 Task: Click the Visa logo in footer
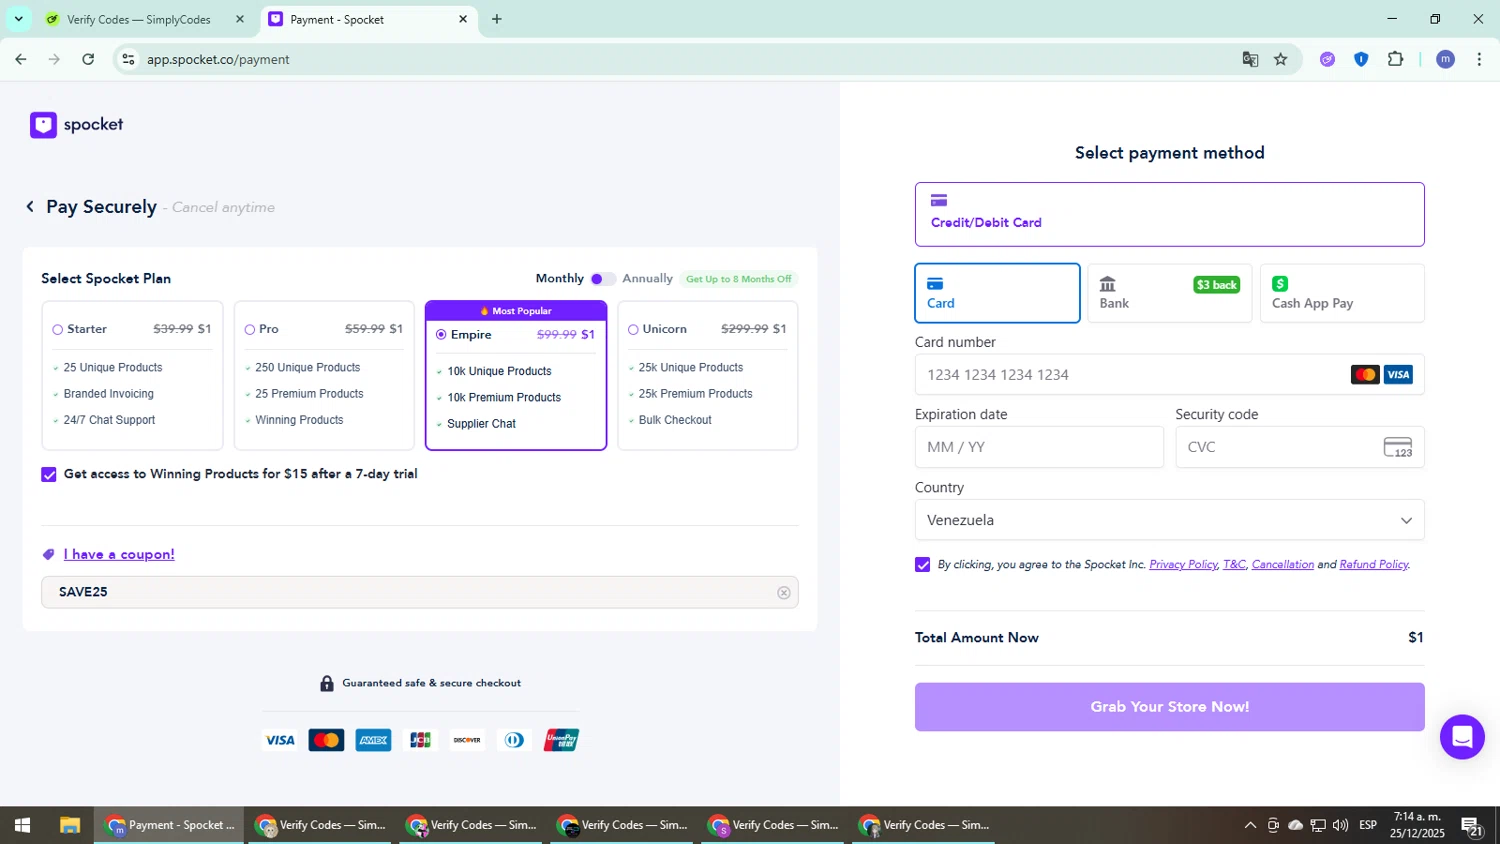tap(279, 740)
